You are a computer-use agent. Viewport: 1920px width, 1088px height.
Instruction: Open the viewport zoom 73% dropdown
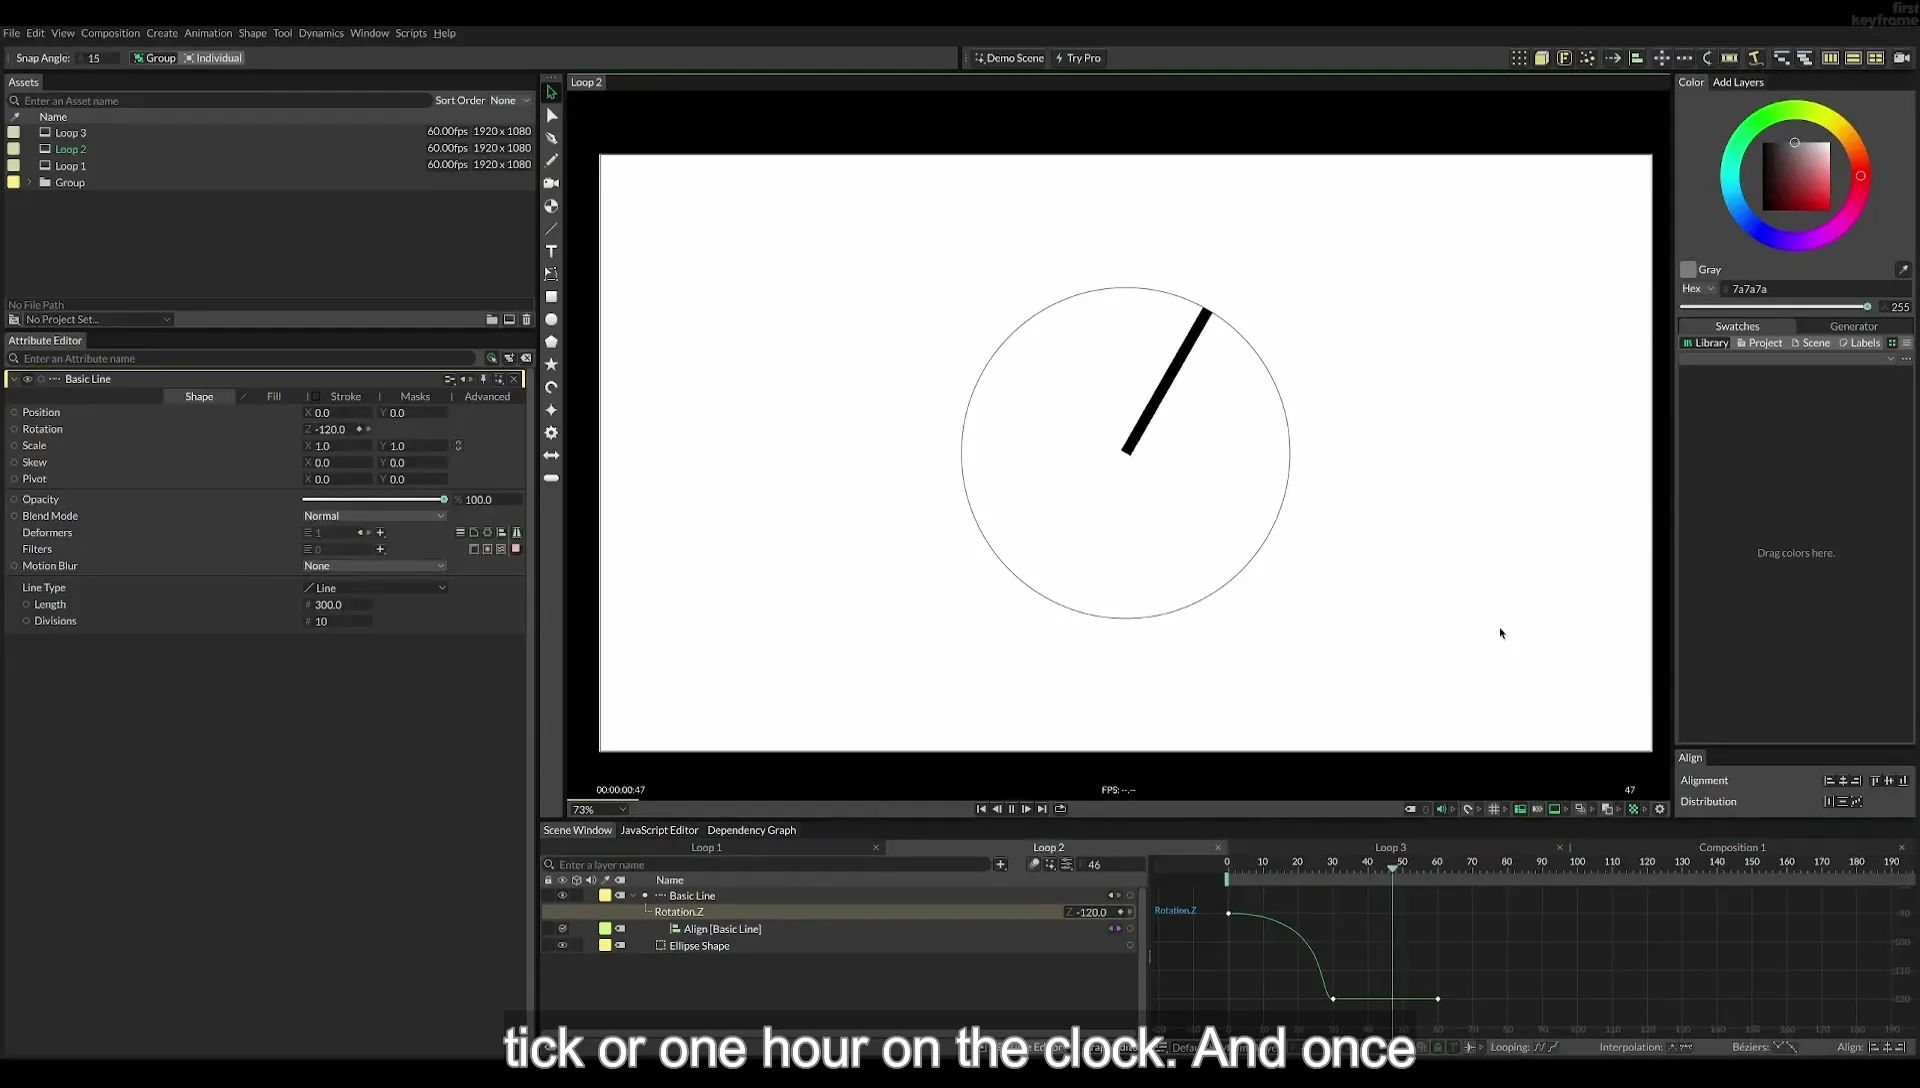coord(598,810)
